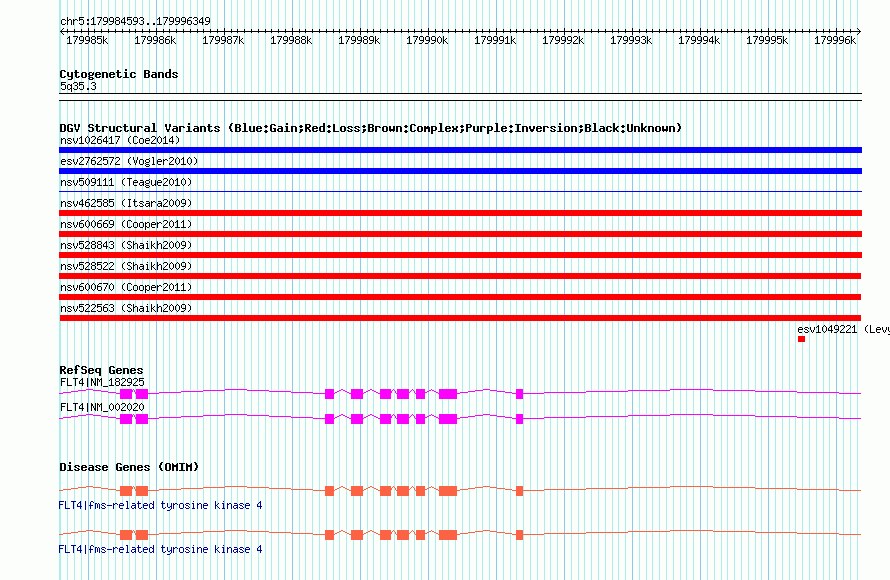This screenshot has width=890, height=580.
Task: Click the upper FLT4 fms-related tyrosine kinase 4 link
Action: coord(161,505)
